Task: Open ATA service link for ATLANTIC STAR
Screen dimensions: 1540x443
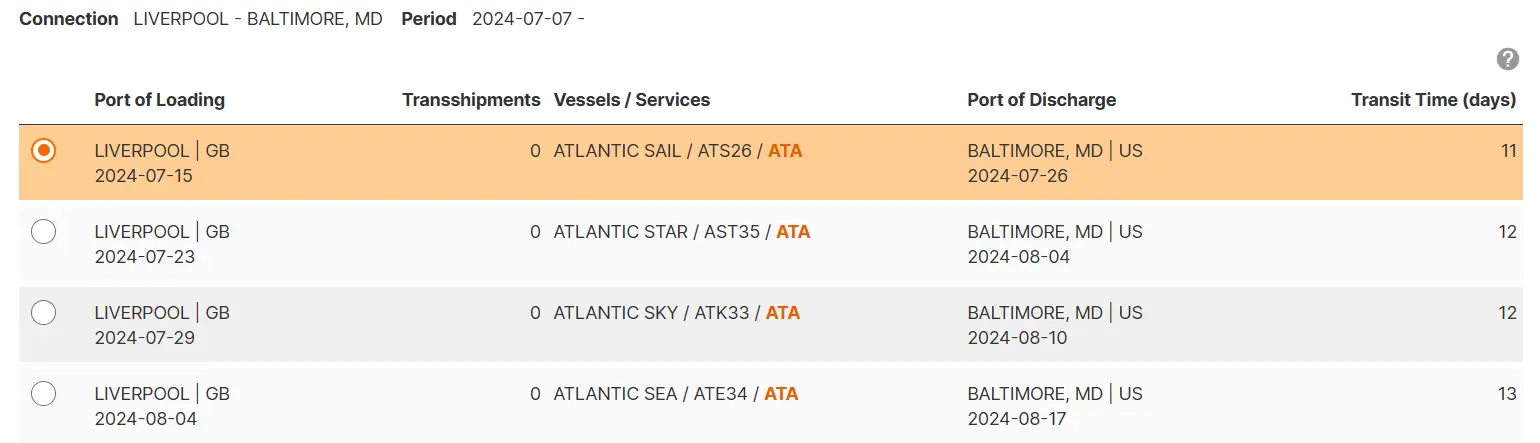Action: click(793, 232)
